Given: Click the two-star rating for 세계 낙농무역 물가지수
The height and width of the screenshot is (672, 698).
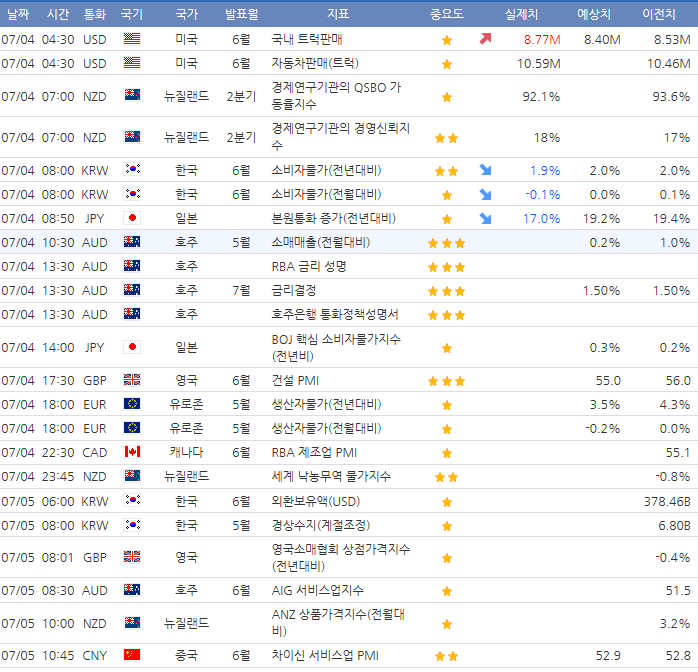Looking at the screenshot, I should [446, 477].
